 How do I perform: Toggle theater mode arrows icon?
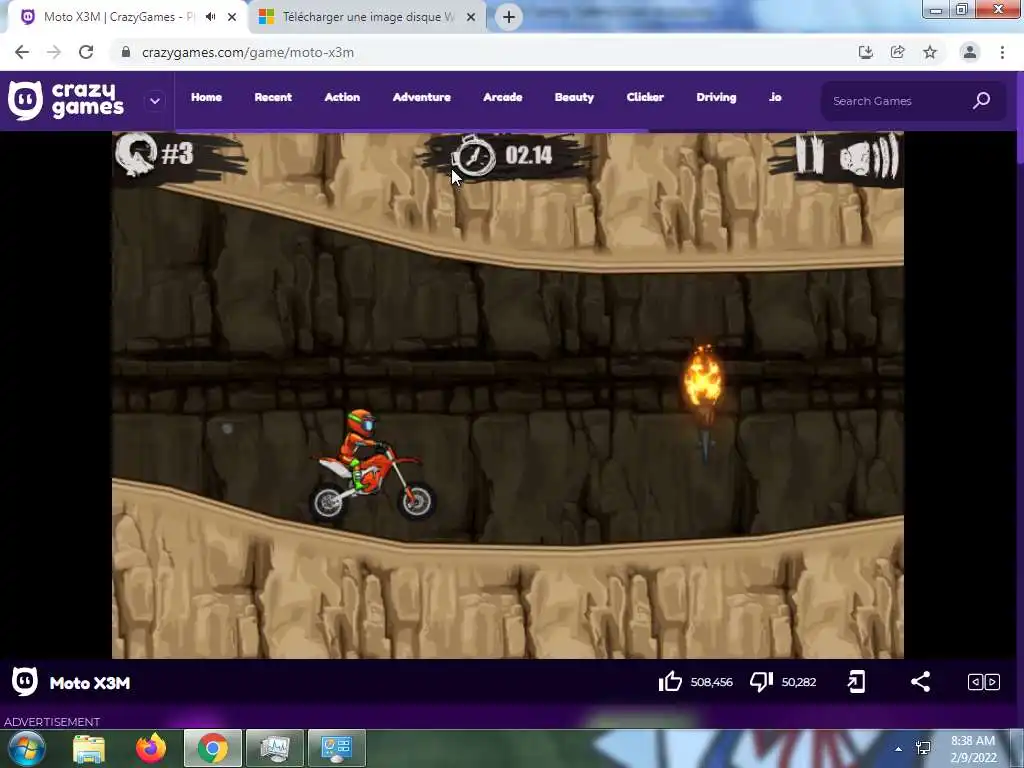984,682
